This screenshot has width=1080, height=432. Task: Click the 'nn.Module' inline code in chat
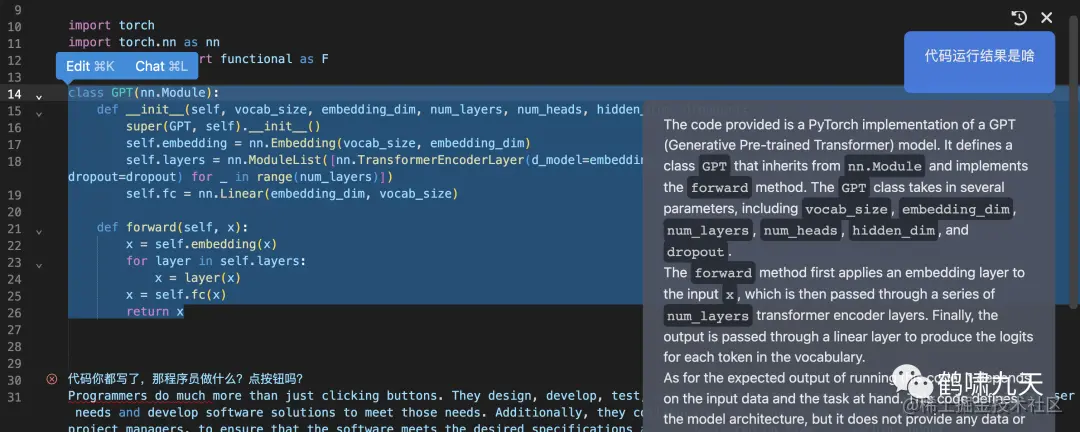point(884,166)
